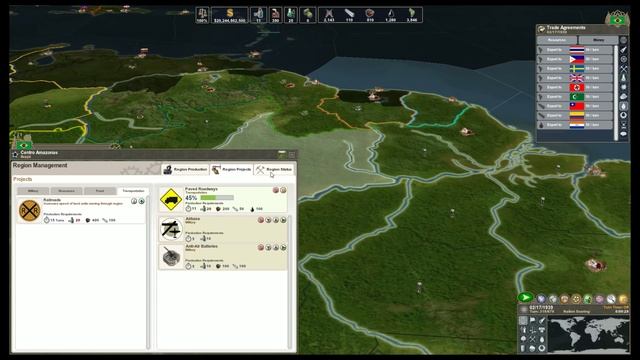
Task: Click the crossed tools map-filter near minimap
Action: (533, 339)
